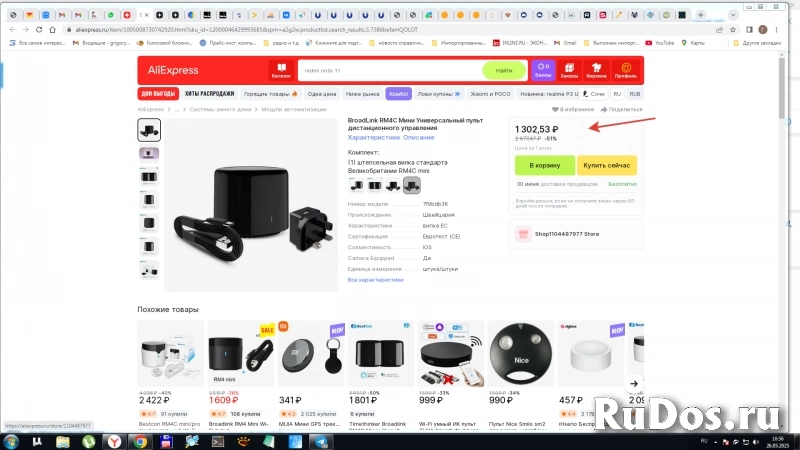Image resolution: width=800 pixels, height=450 pixels.
Task: Open the Каталог catalog icon
Action: tap(282, 69)
